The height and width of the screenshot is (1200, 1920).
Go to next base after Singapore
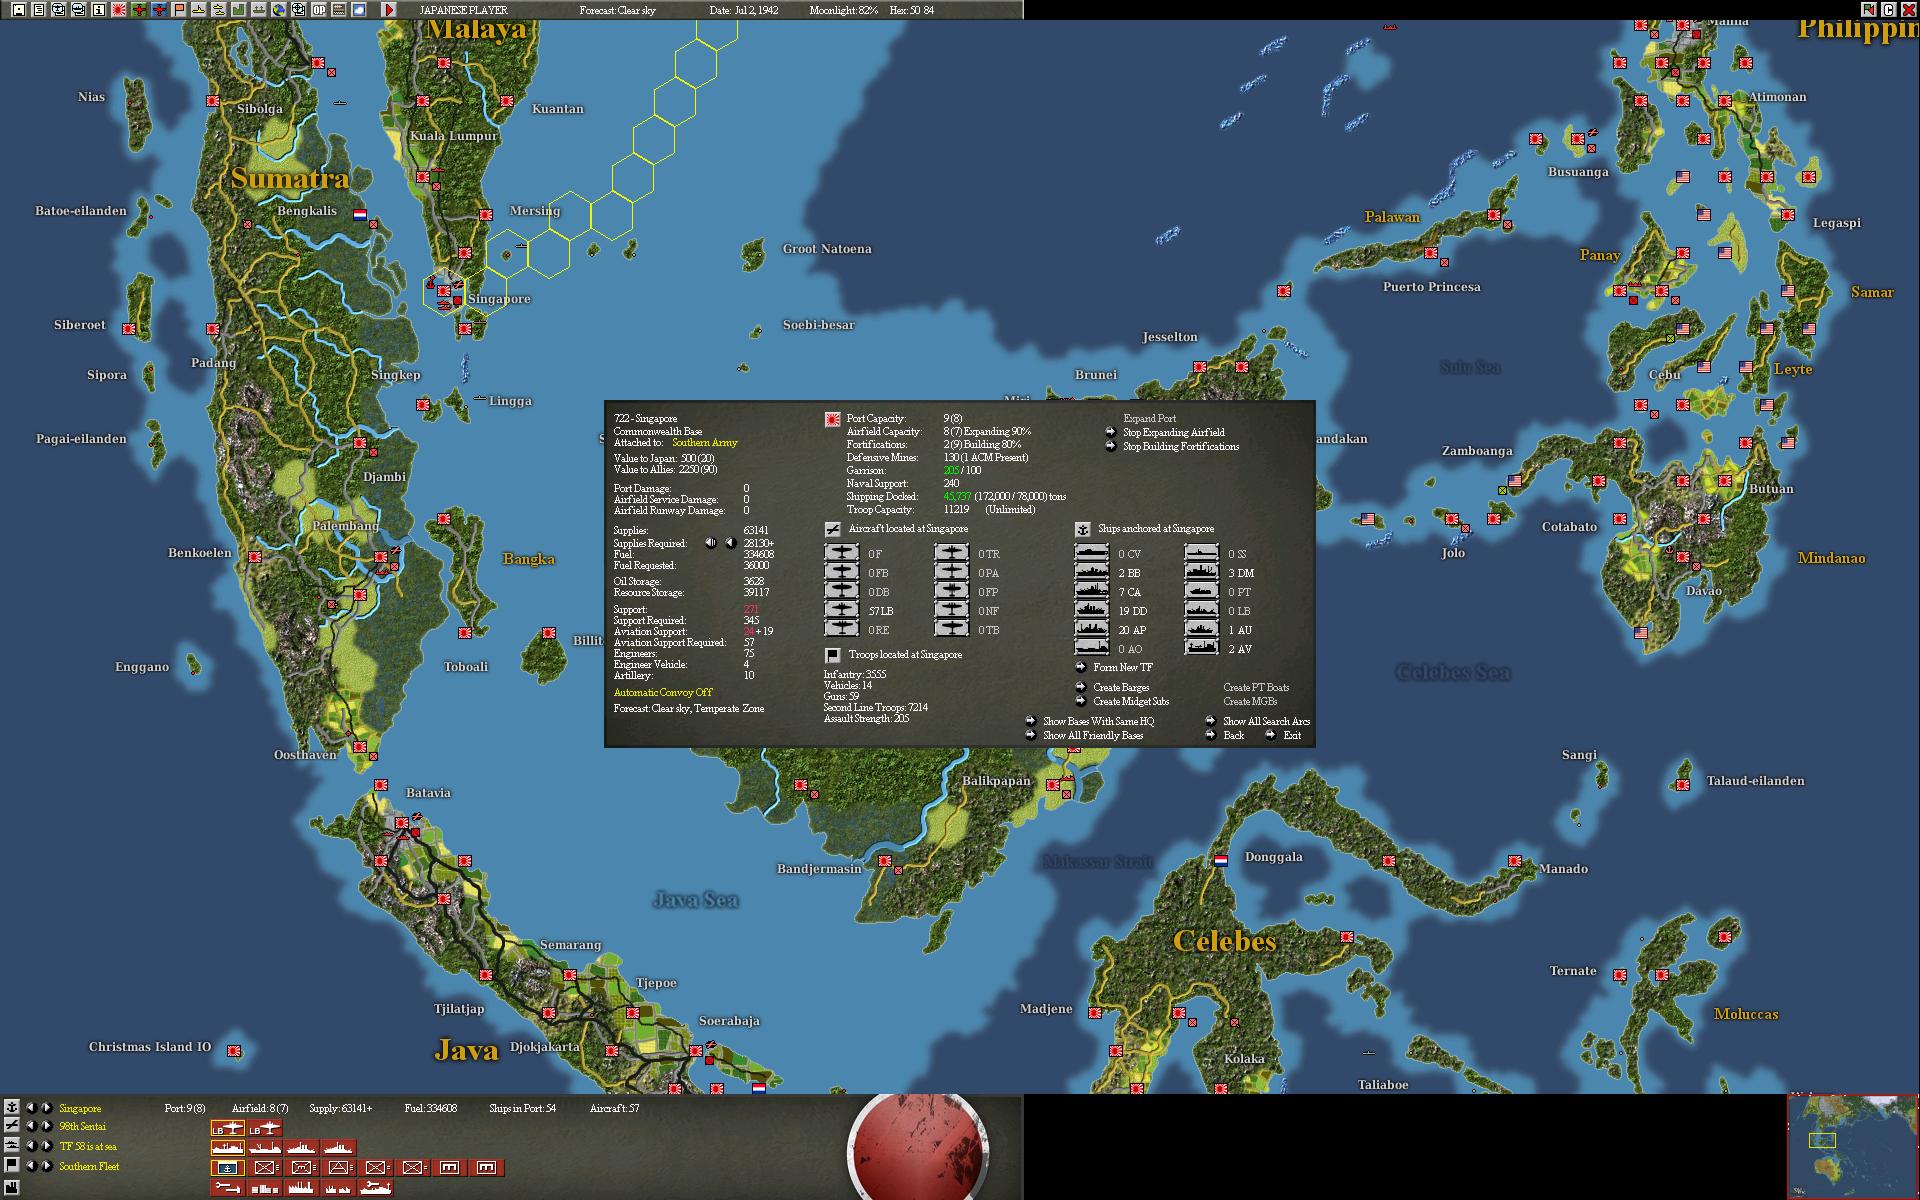tap(46, 1107)
